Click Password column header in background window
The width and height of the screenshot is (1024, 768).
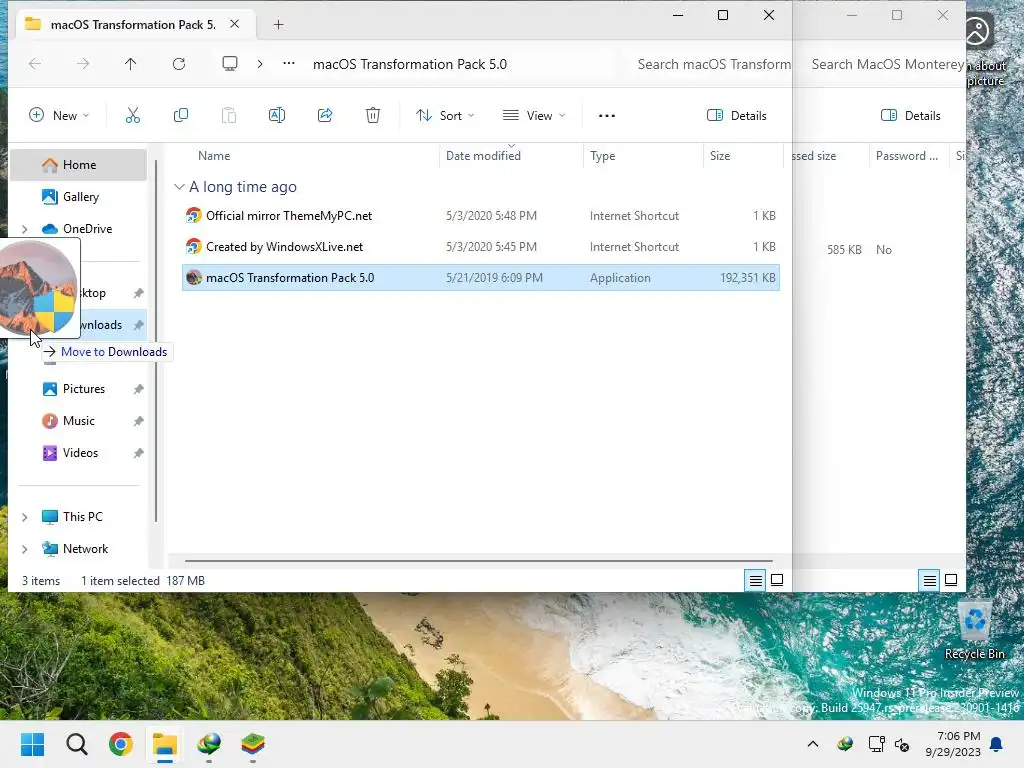[906, 155]
